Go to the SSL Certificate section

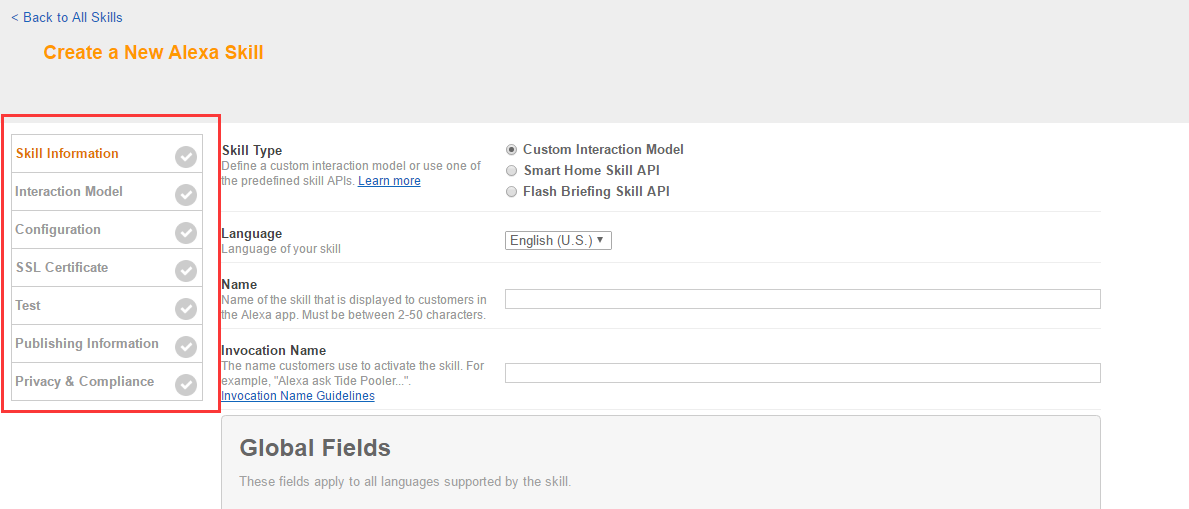(x=62, y=268)
